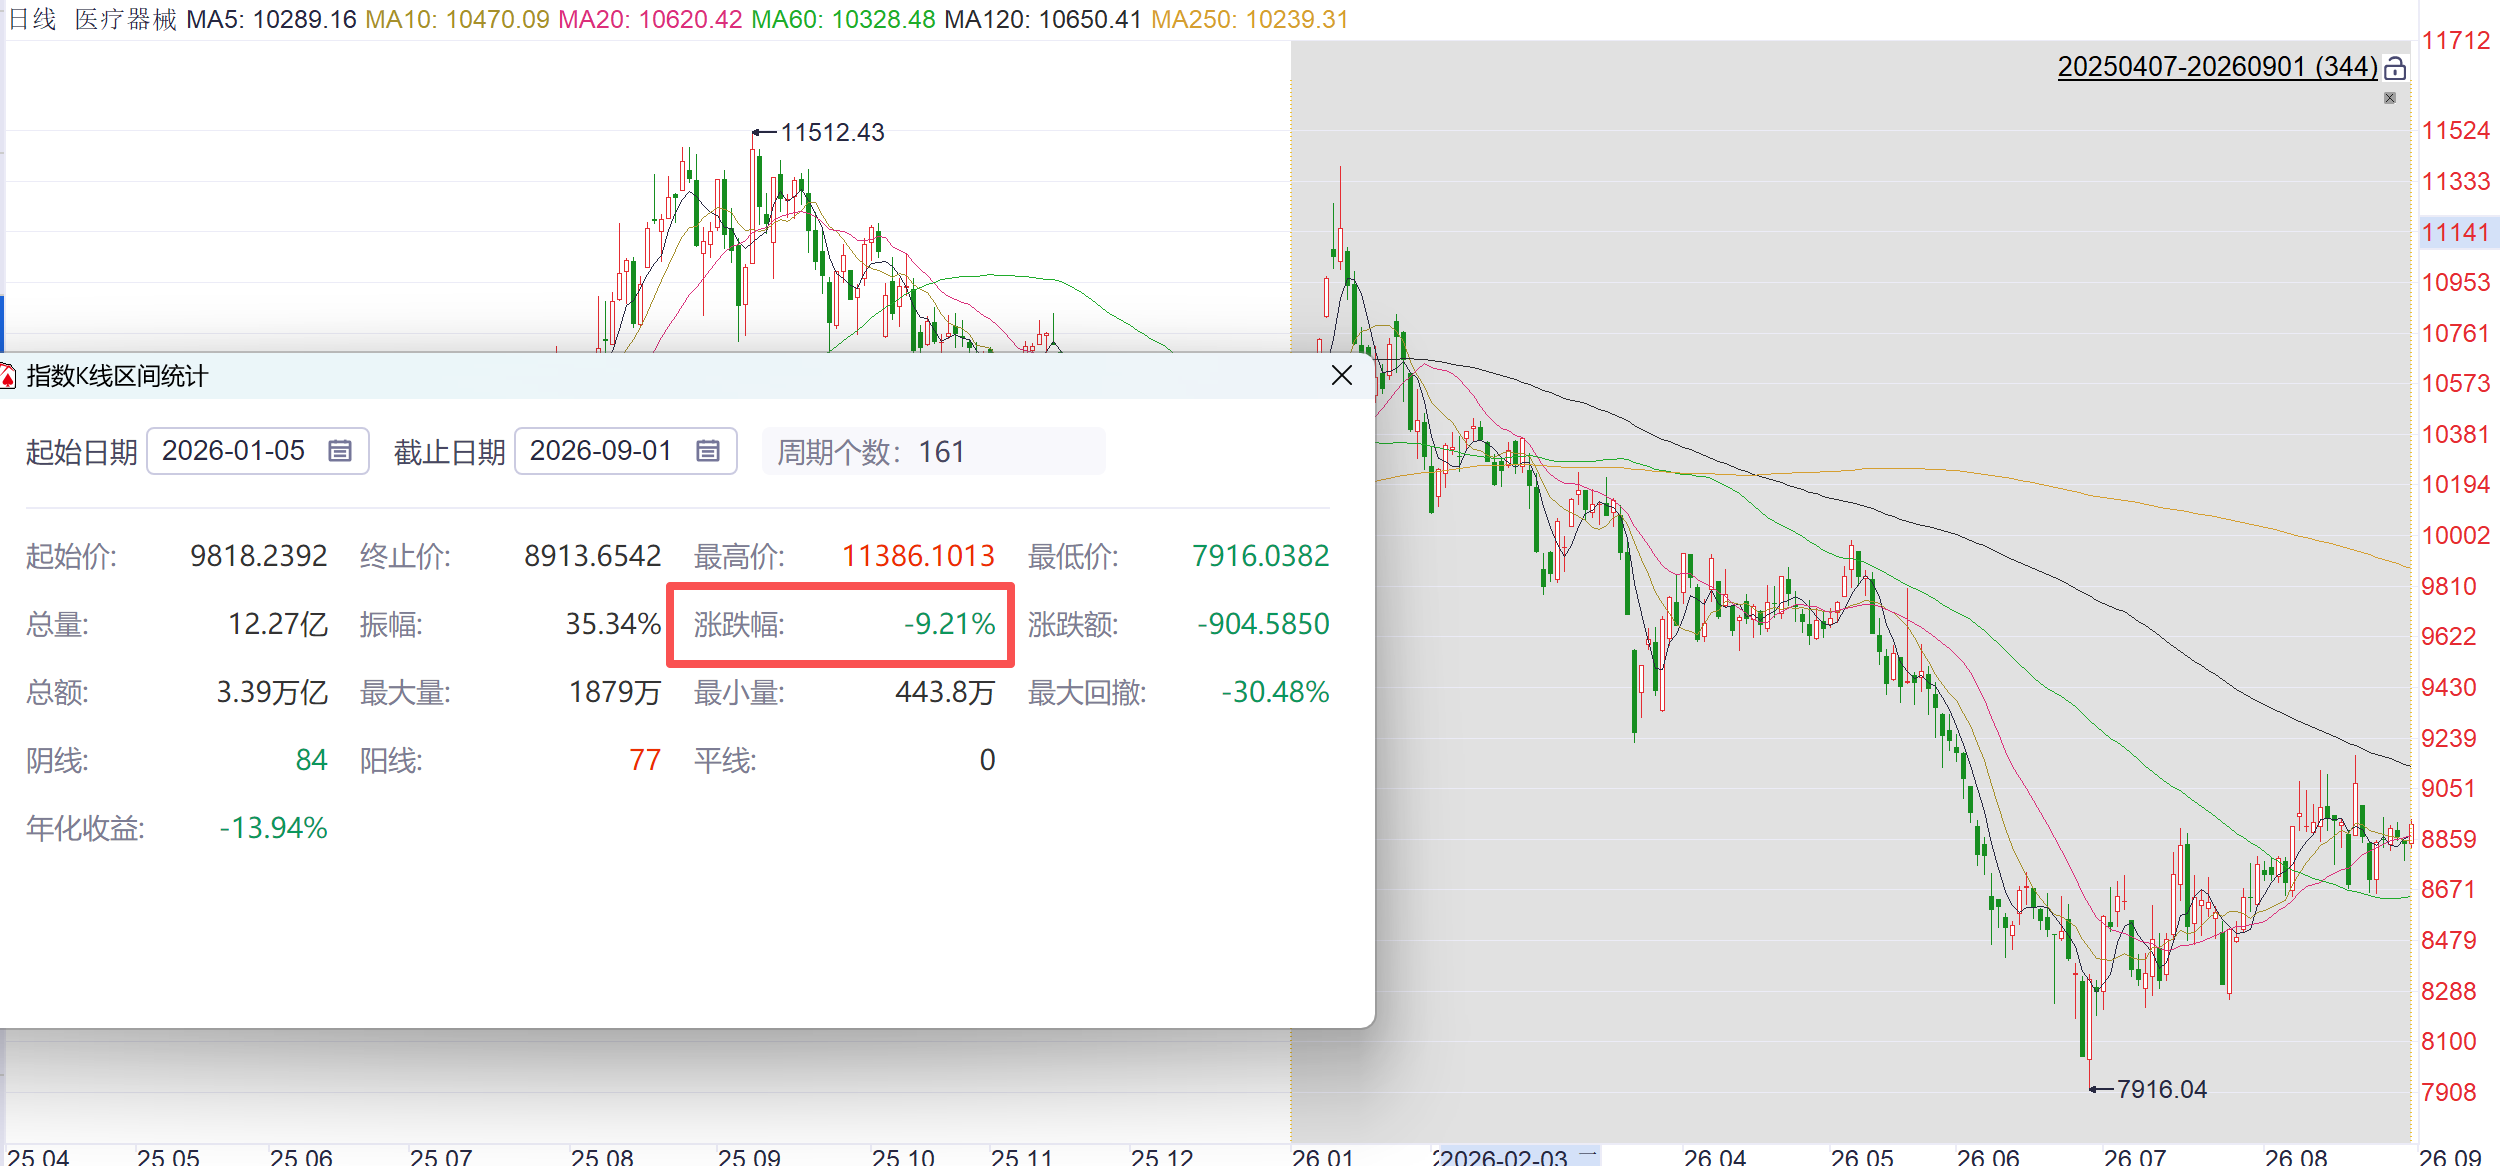Click the highlighted 11141 price axis value
The width and height of the screenshot is (2500, 1166).
(2457, 232)
